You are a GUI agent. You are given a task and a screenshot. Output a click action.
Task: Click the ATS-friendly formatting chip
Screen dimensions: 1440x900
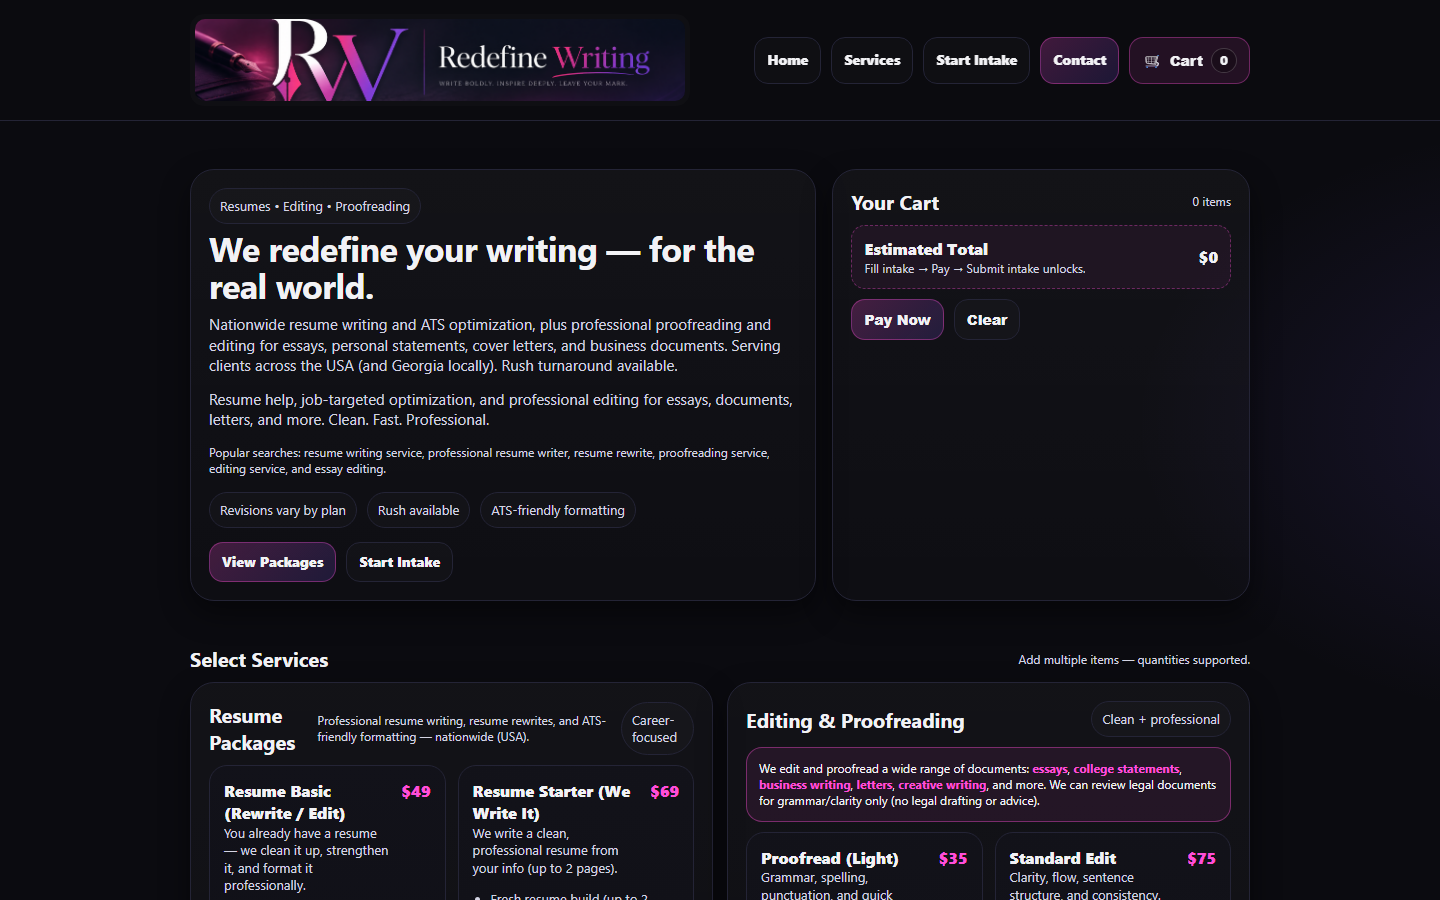pyautogui.click(x=558, y=510)
